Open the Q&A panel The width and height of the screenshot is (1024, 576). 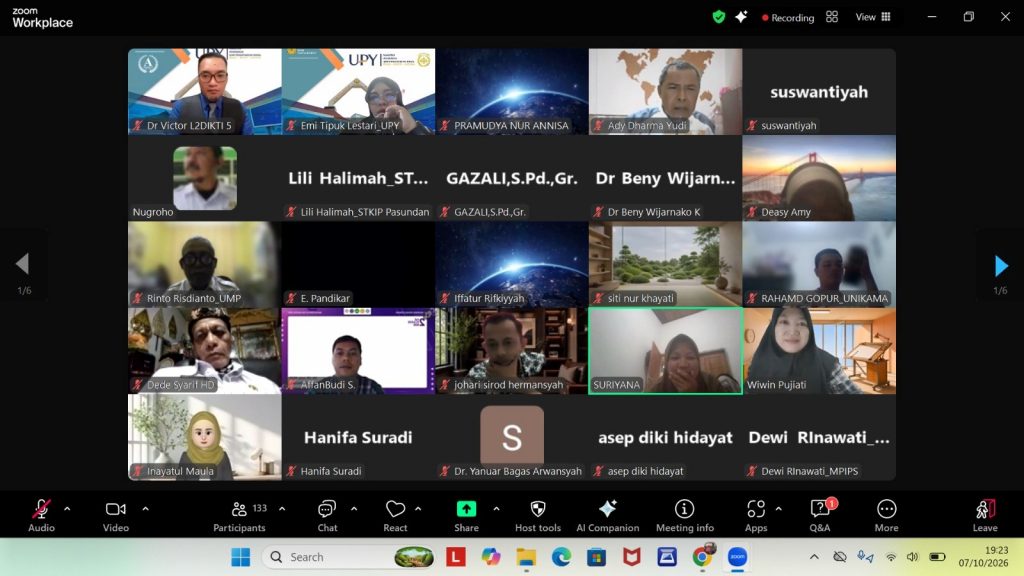(x=820, y=515)
